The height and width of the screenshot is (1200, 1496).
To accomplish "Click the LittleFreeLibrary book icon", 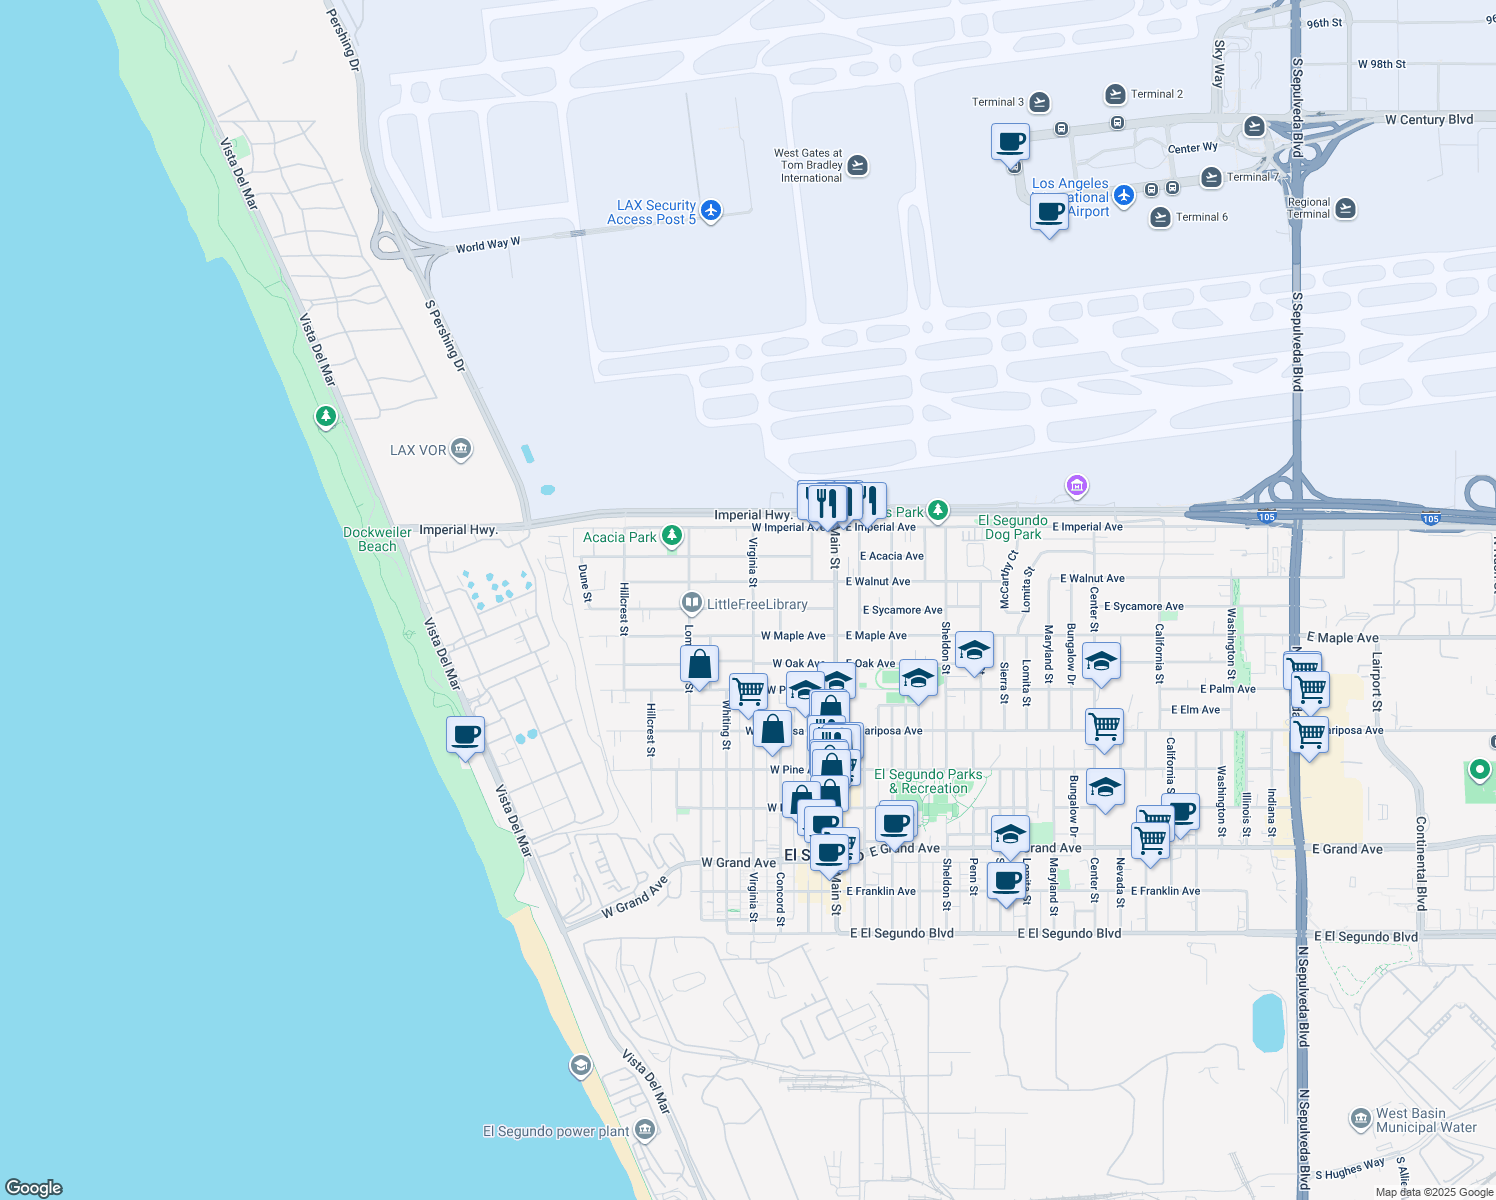I will click(691, 603).
